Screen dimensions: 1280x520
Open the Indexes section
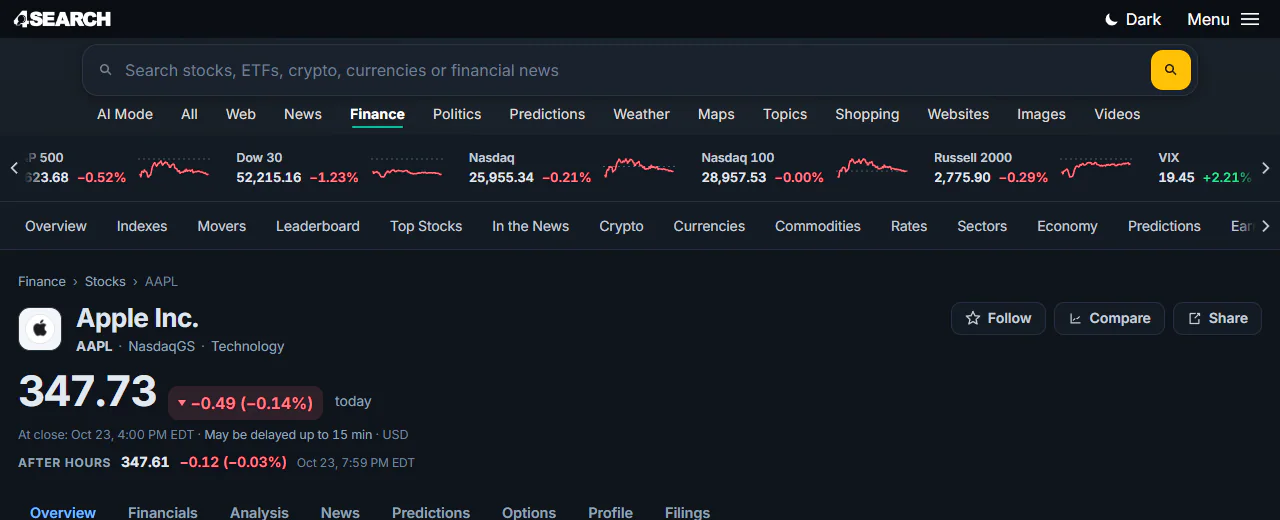(142, 226)
